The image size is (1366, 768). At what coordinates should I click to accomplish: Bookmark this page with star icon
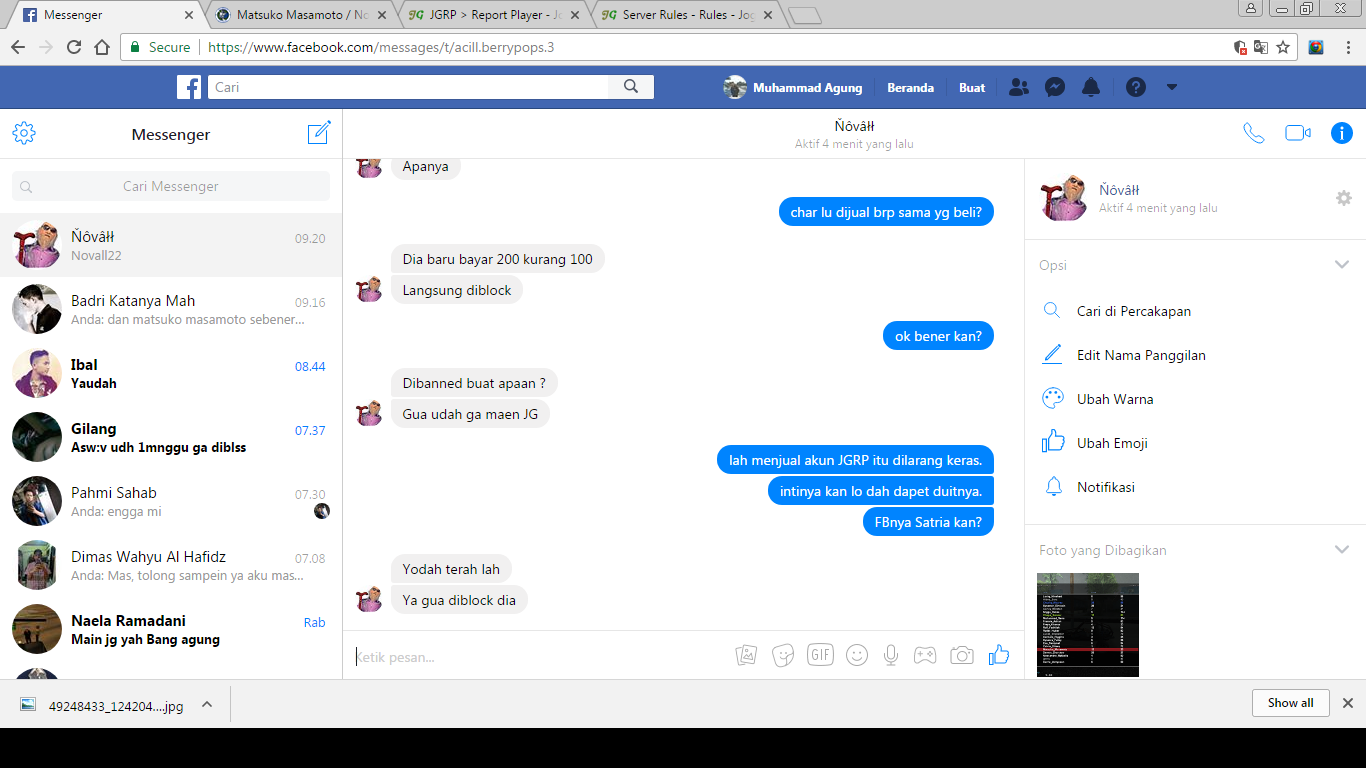[x=1283, y=47]
